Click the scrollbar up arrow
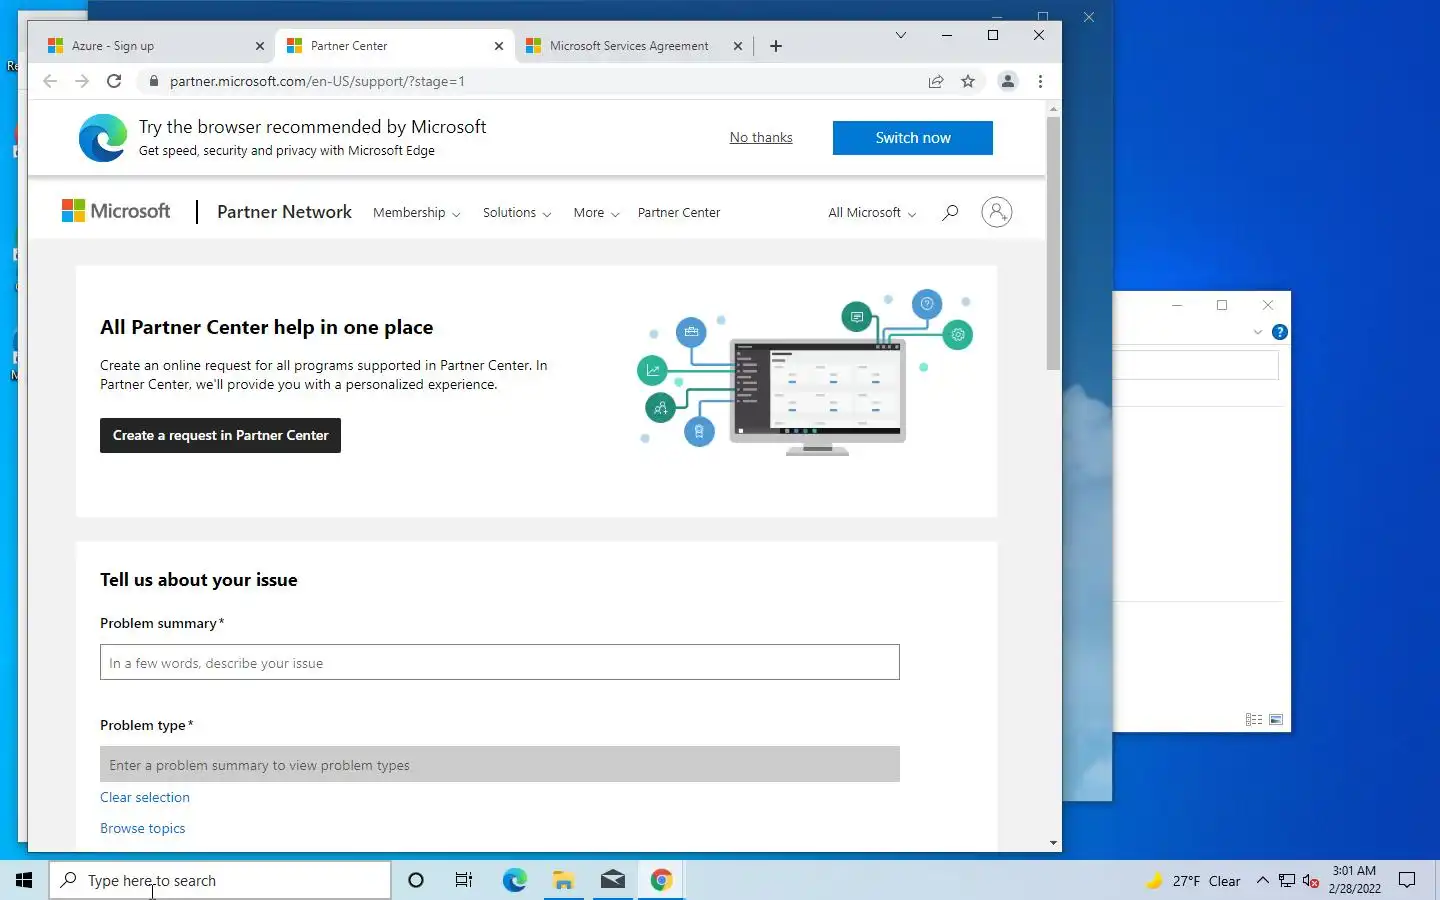This screenshot has width=1440, height=900. [1053, 108]
